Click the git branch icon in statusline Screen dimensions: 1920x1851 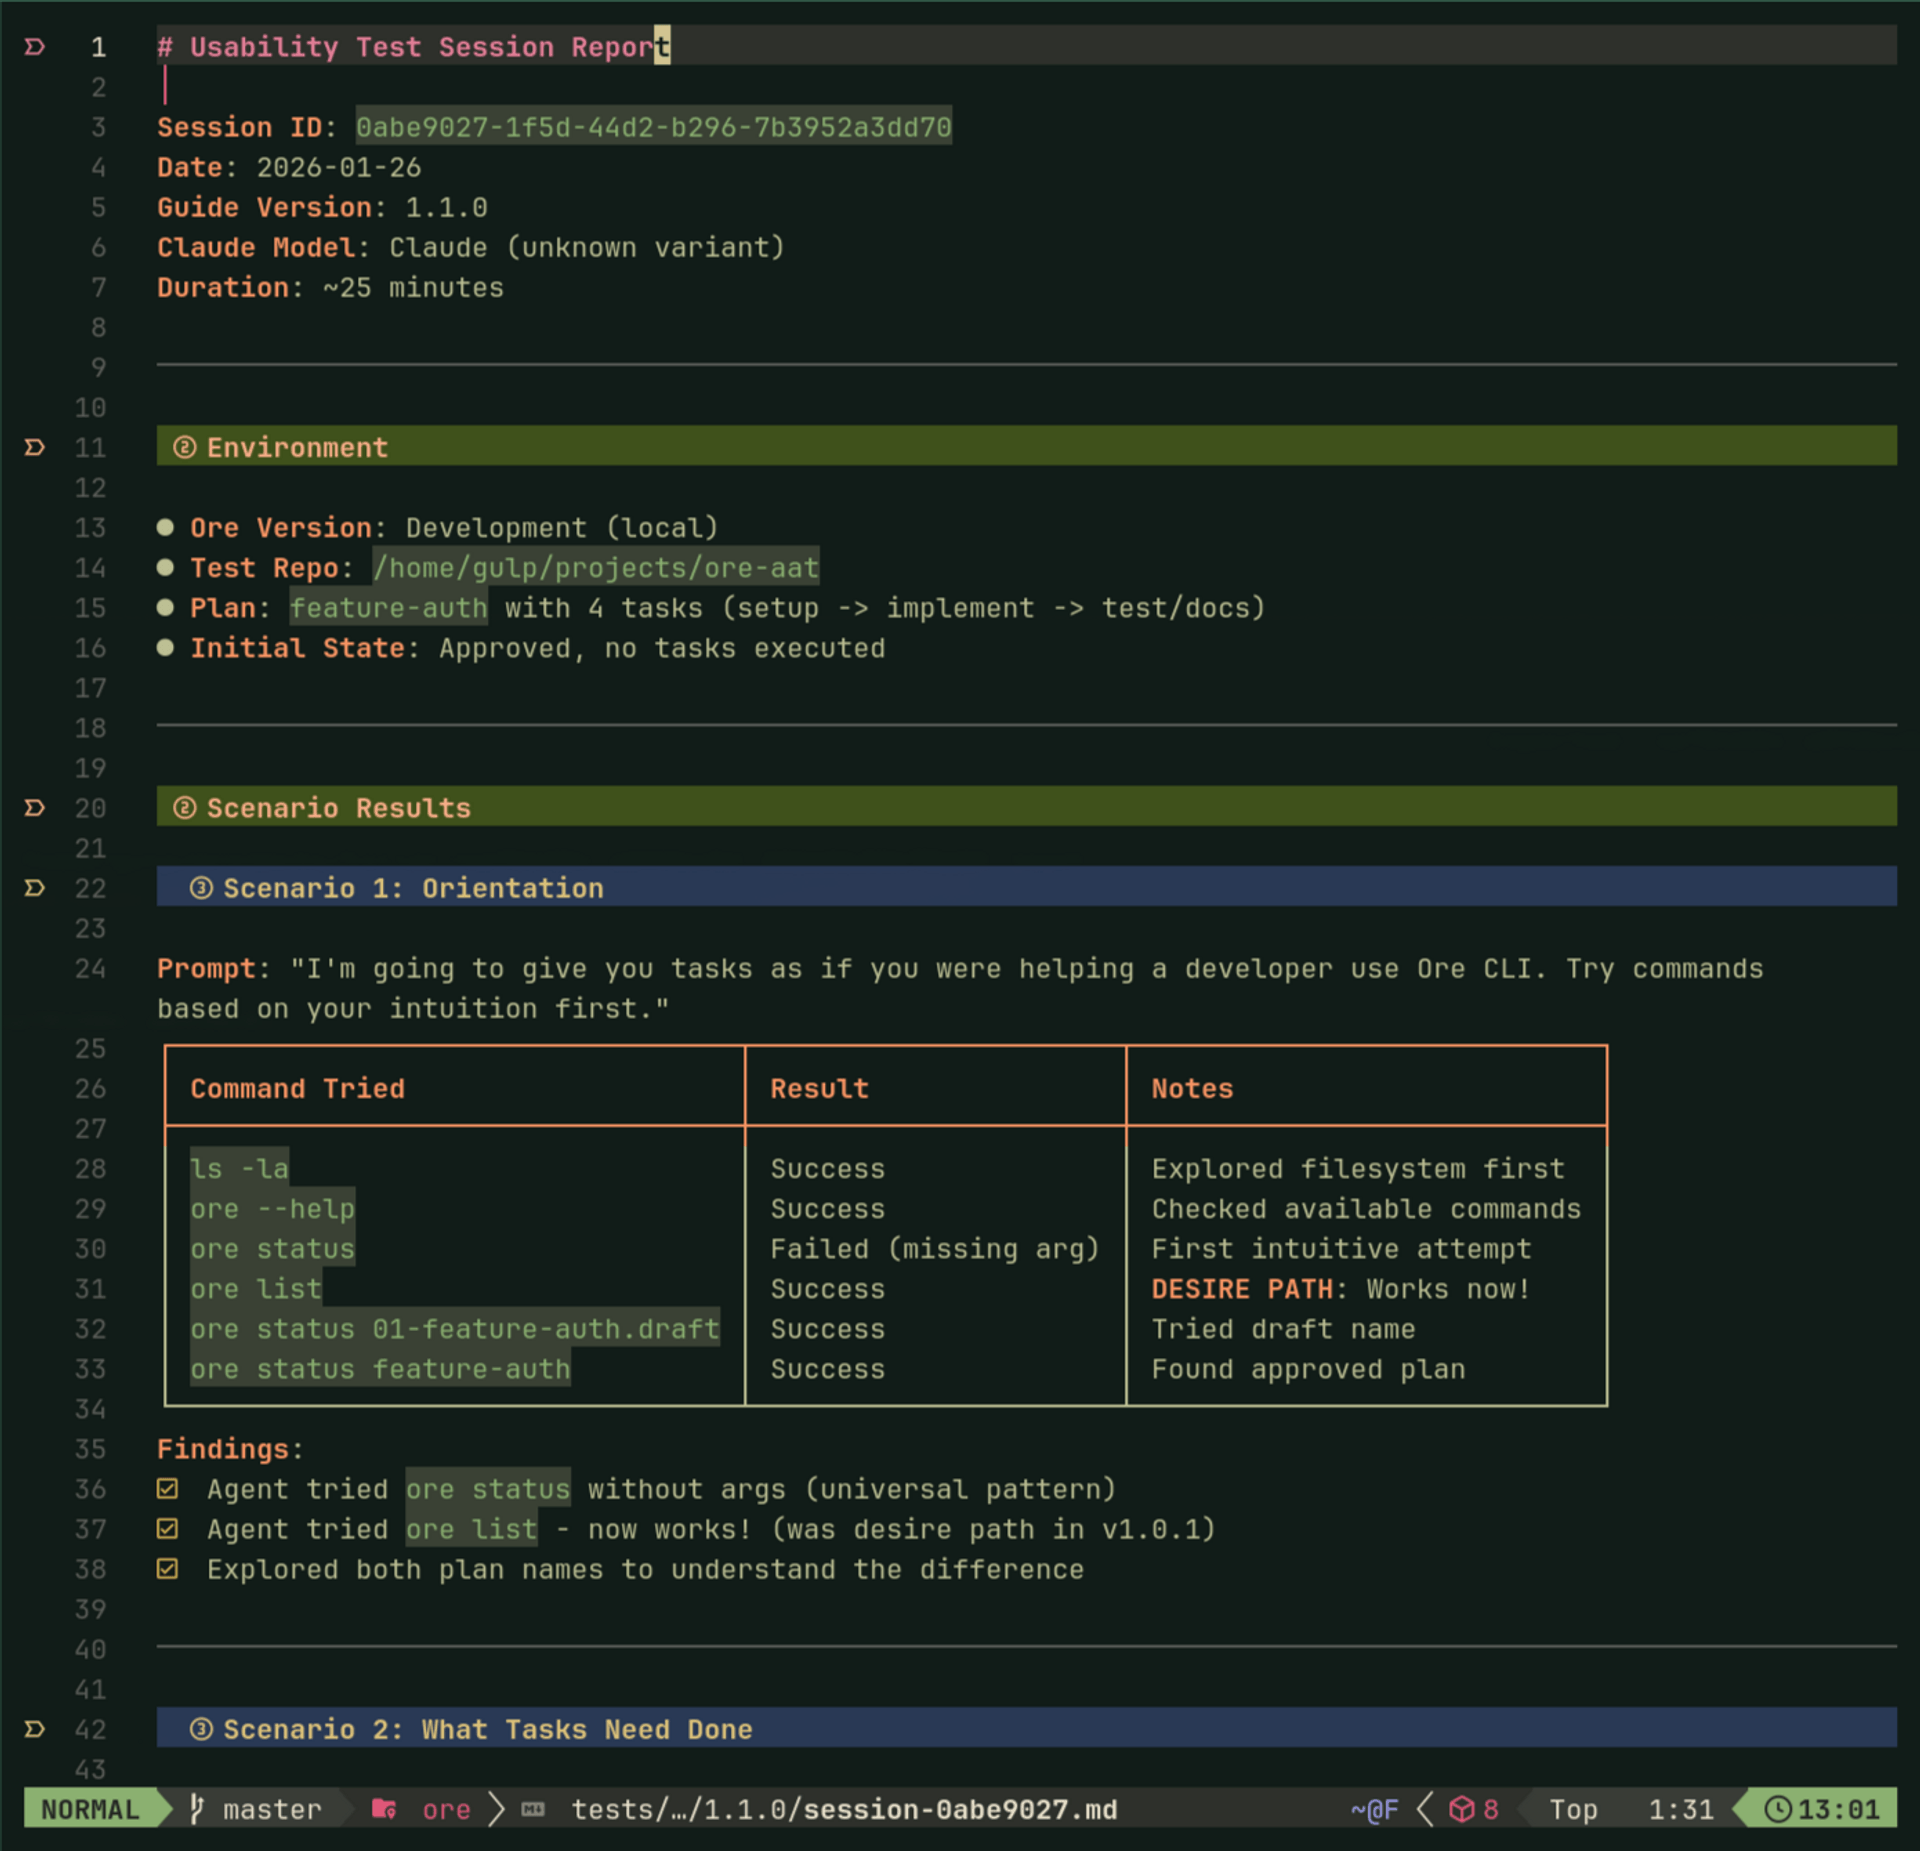pos(197,1809)
